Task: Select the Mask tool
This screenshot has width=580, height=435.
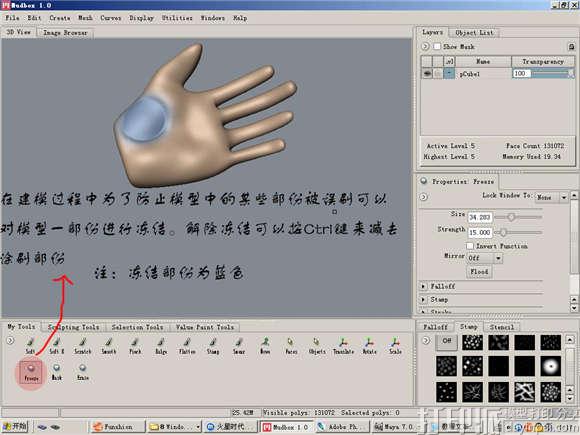Action: click(x=57, y=372)
